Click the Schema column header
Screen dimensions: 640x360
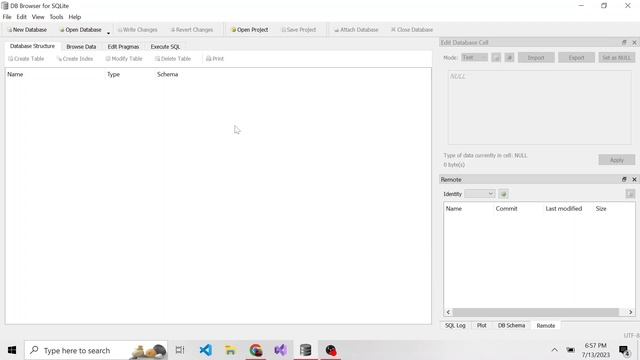167,74
